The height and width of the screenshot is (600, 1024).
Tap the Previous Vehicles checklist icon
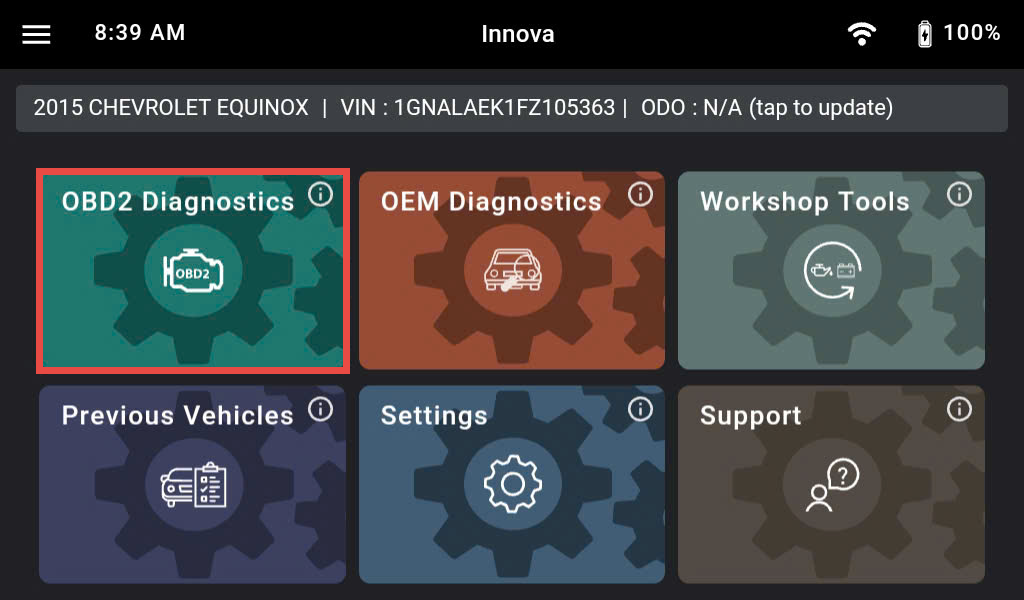click(x=193, y=484)
